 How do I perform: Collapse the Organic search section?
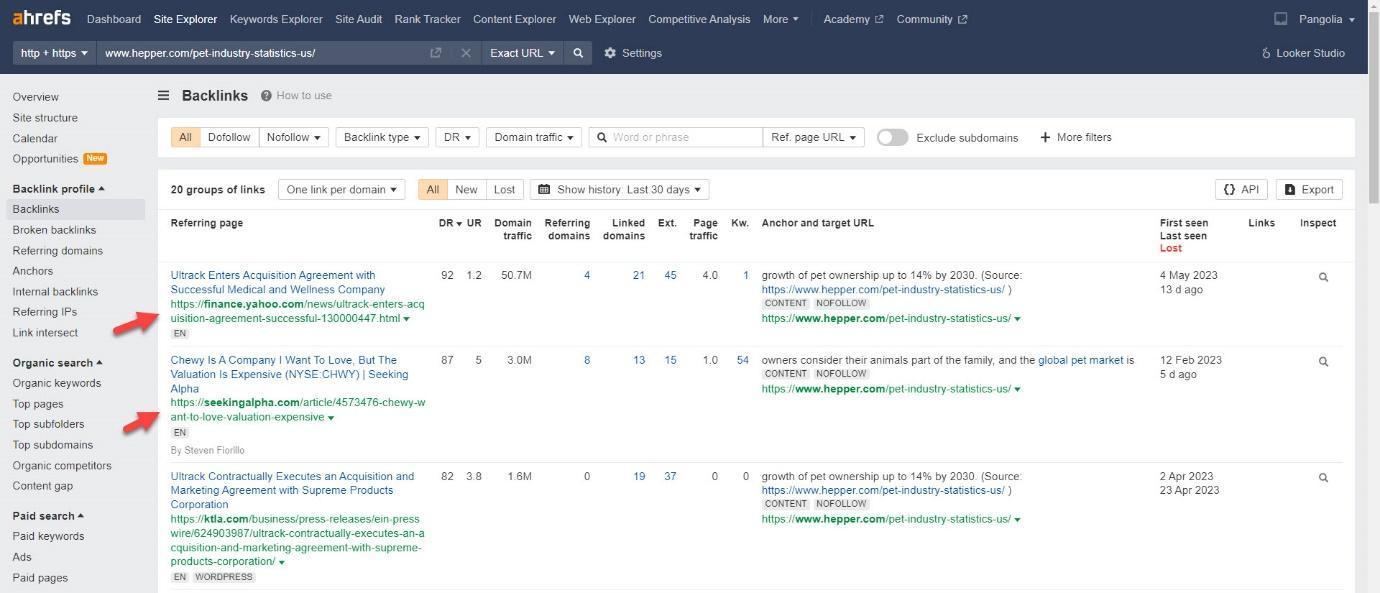[x=57, y=363]
